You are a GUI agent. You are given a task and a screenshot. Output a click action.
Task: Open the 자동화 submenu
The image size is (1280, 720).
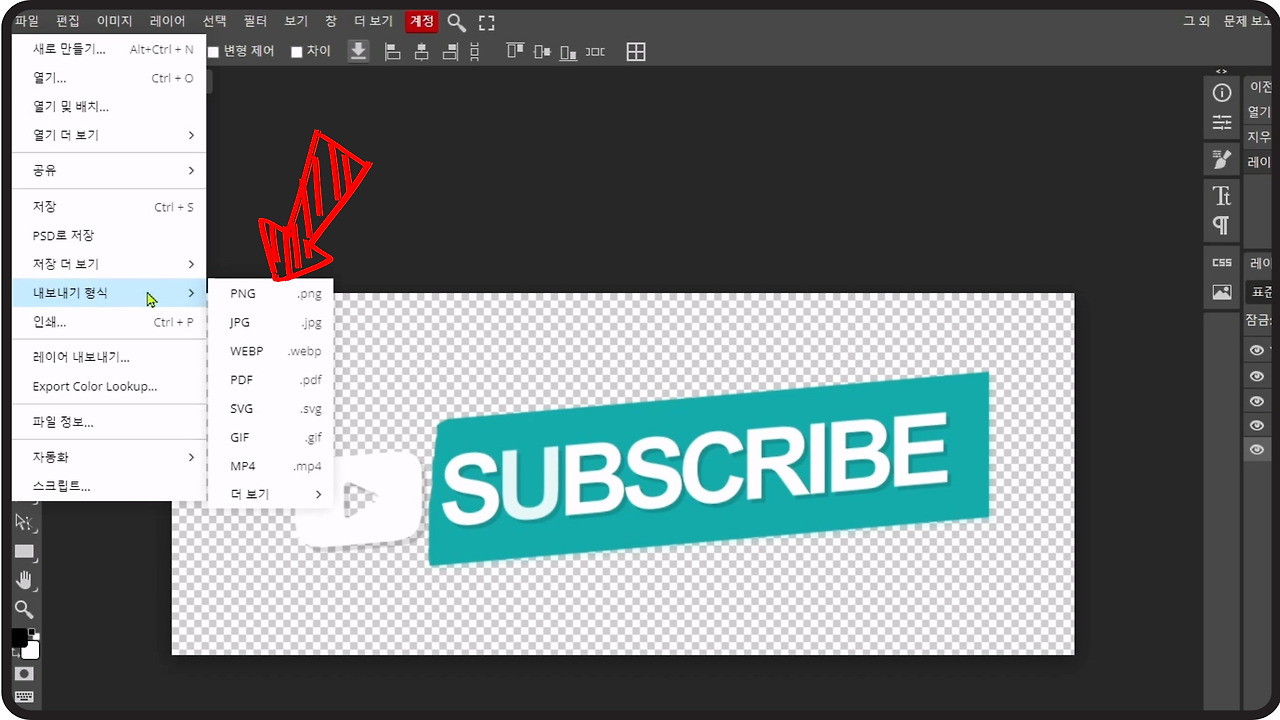112,457
